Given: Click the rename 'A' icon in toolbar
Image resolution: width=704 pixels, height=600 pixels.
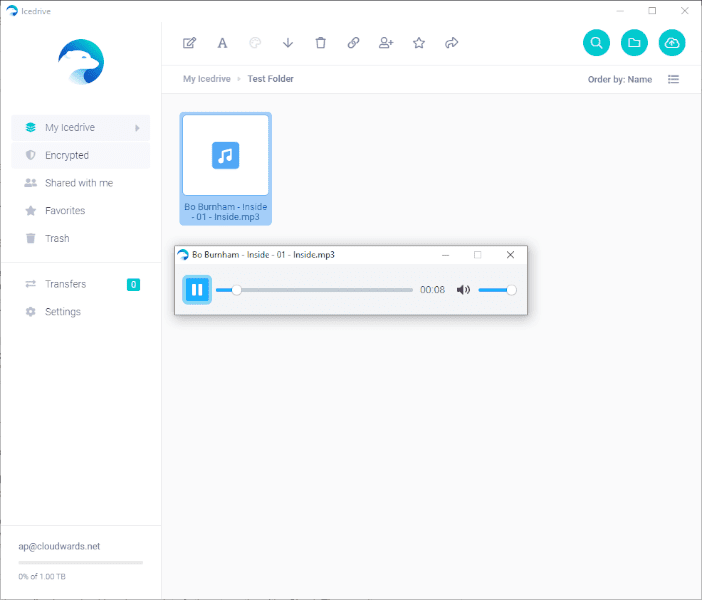Looking at the screenshot, I should 222,43.
